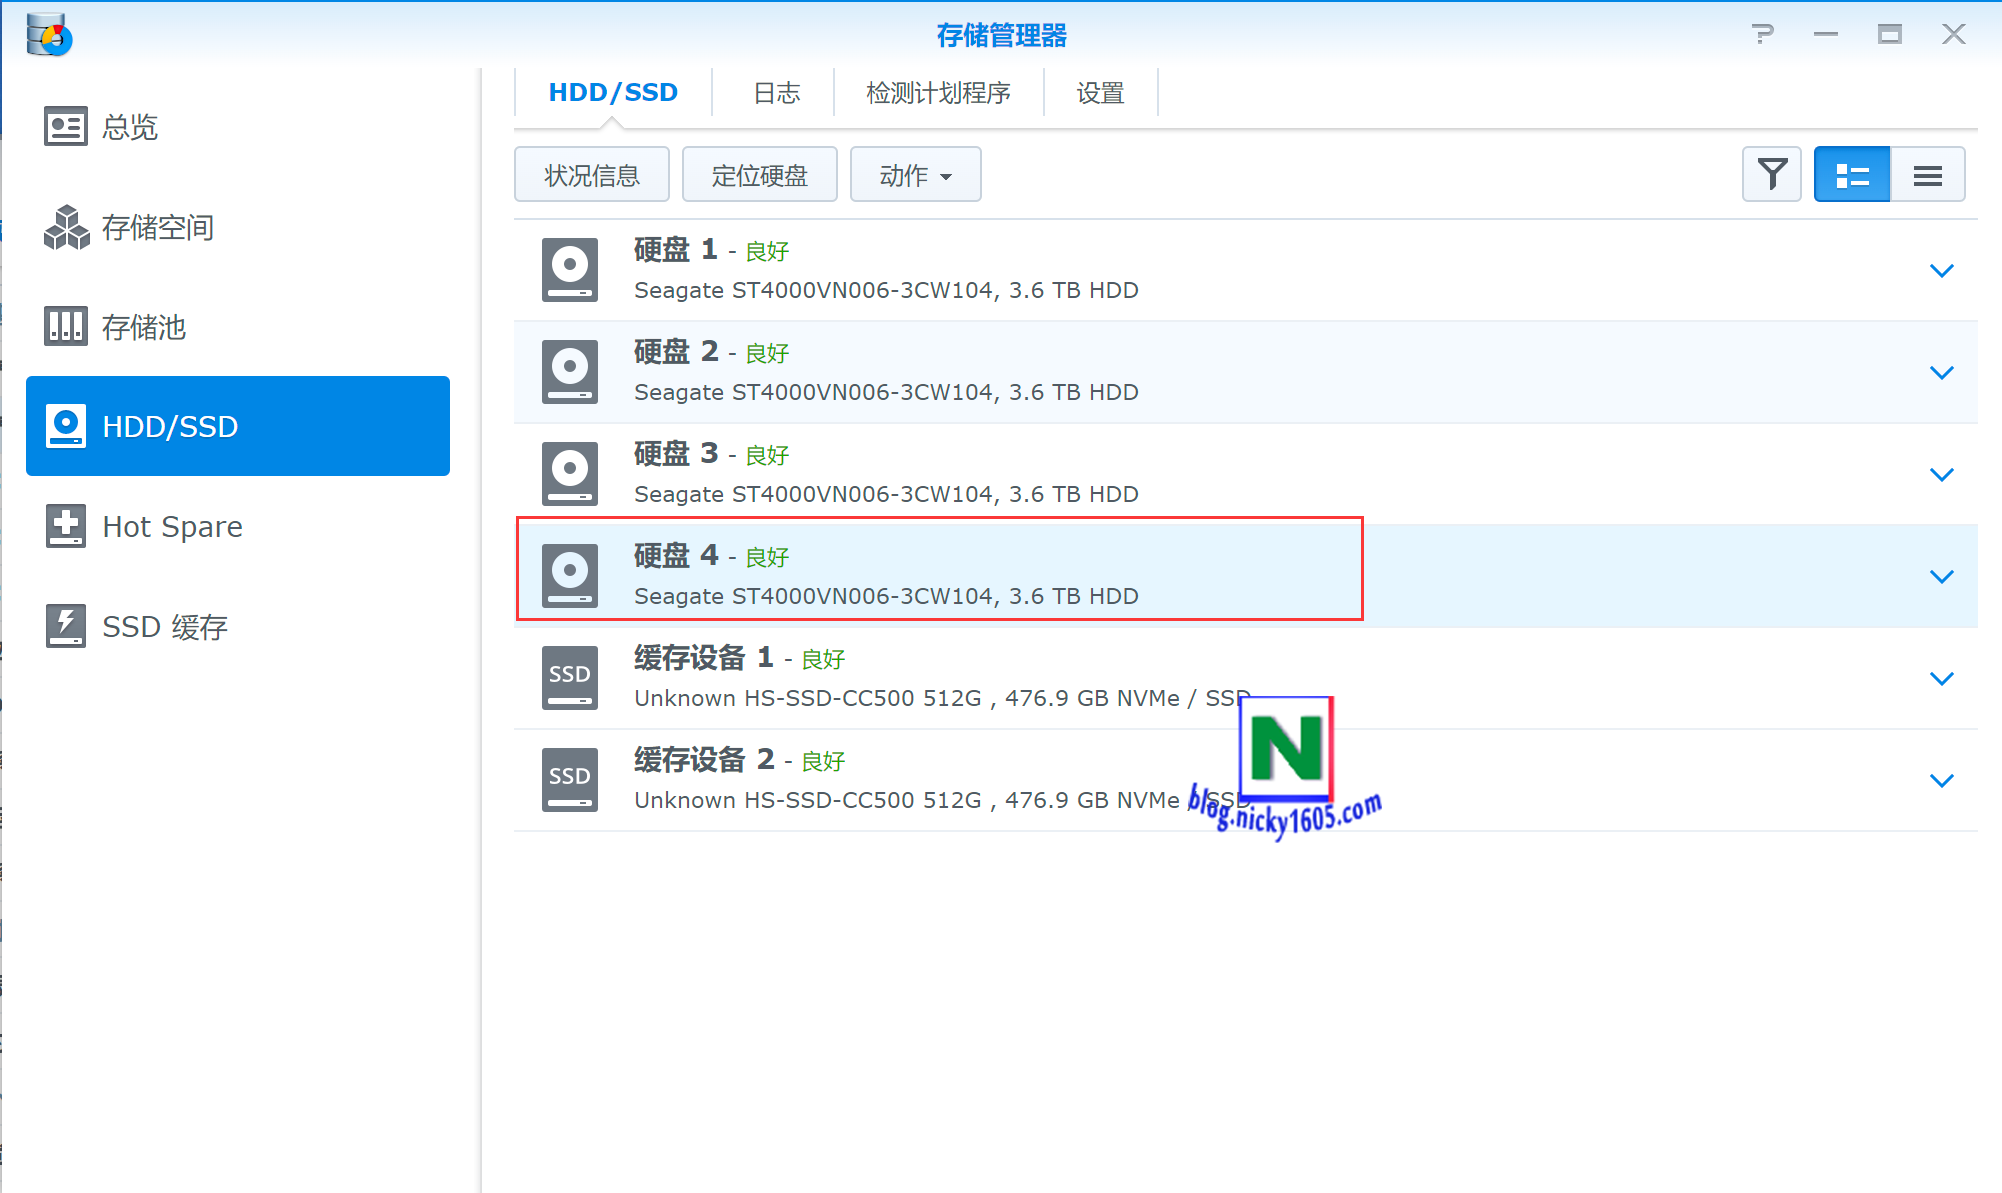The width and height of the screenshot is (2002, 1193).
Task: Go to Hot Spare in sidebar
Action: click(238, 526)
